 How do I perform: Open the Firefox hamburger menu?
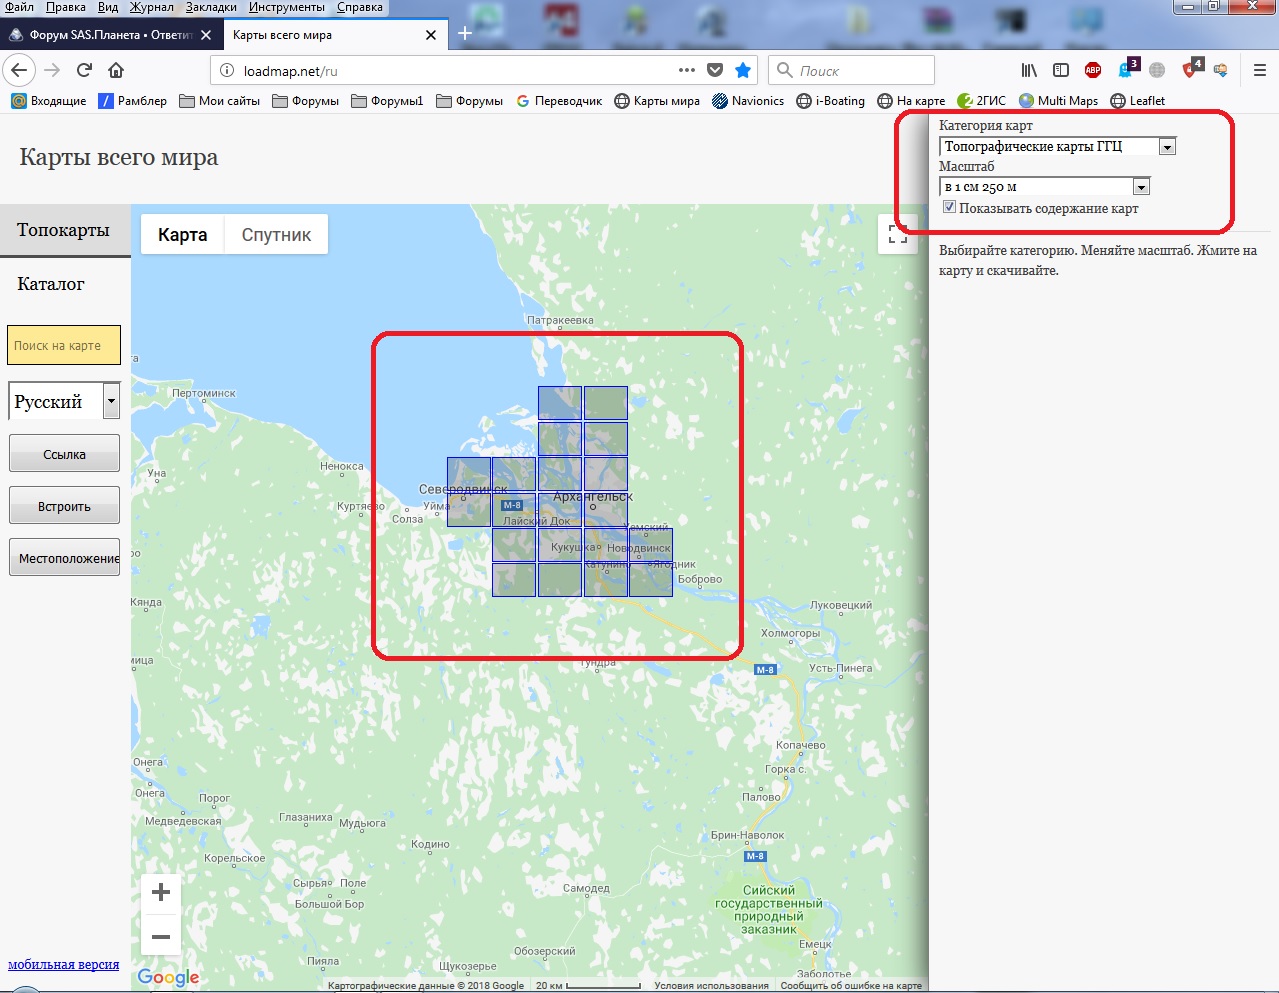click(1259, 70)
